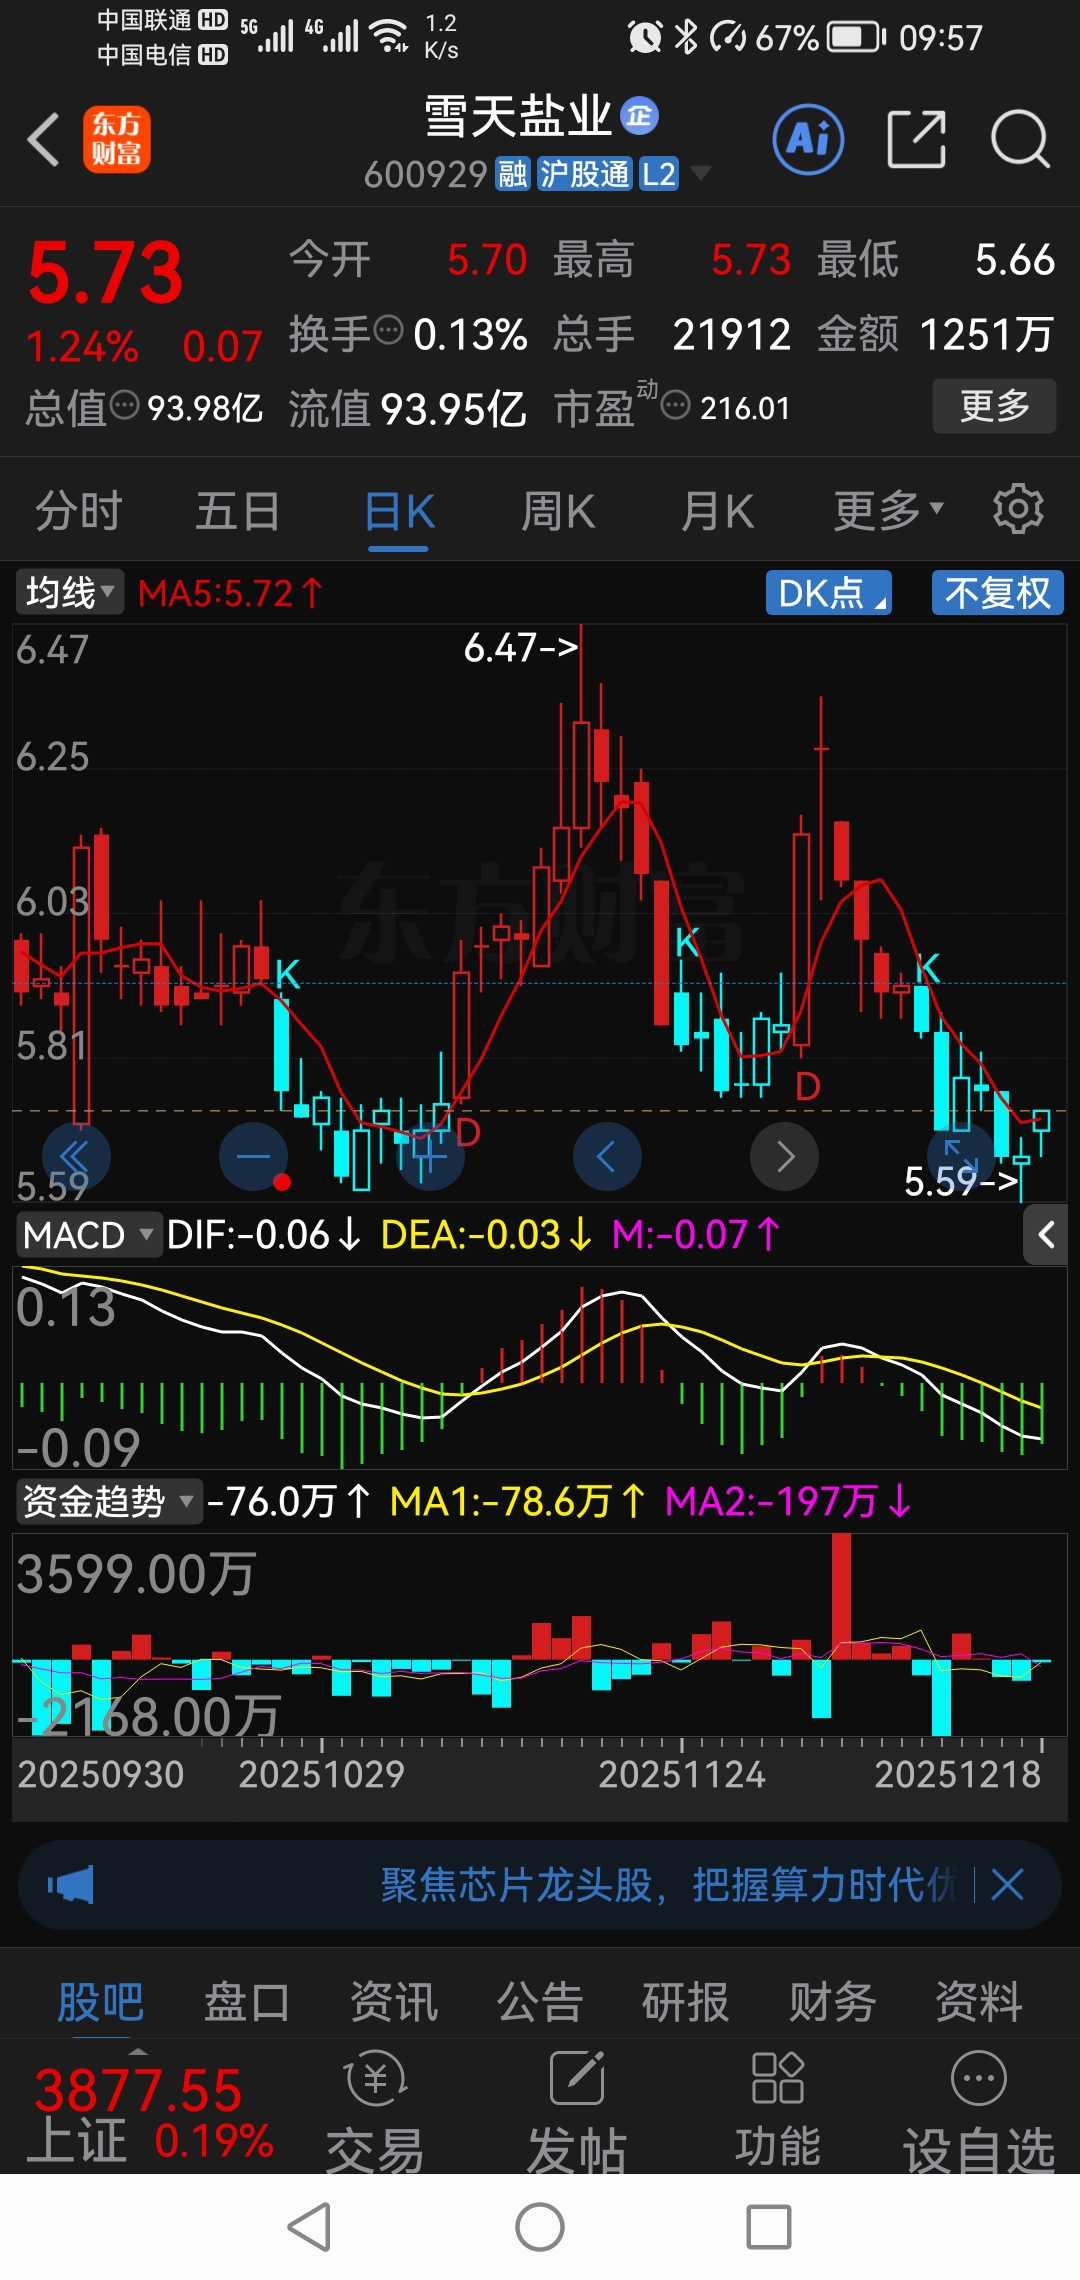Open 交易 trade icon
The image size is (1080, 2280).
[375, 2110]
